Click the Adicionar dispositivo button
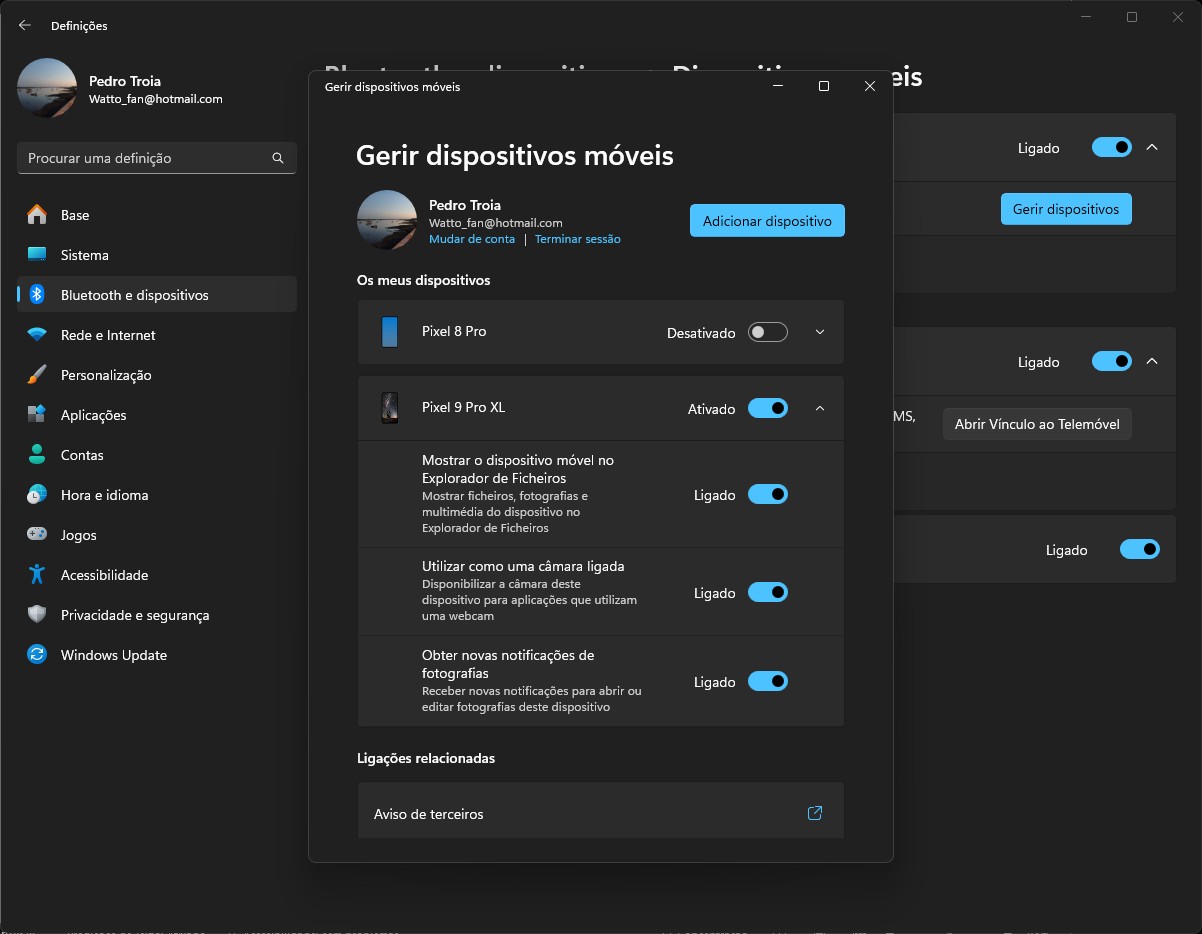 (767, 221)
